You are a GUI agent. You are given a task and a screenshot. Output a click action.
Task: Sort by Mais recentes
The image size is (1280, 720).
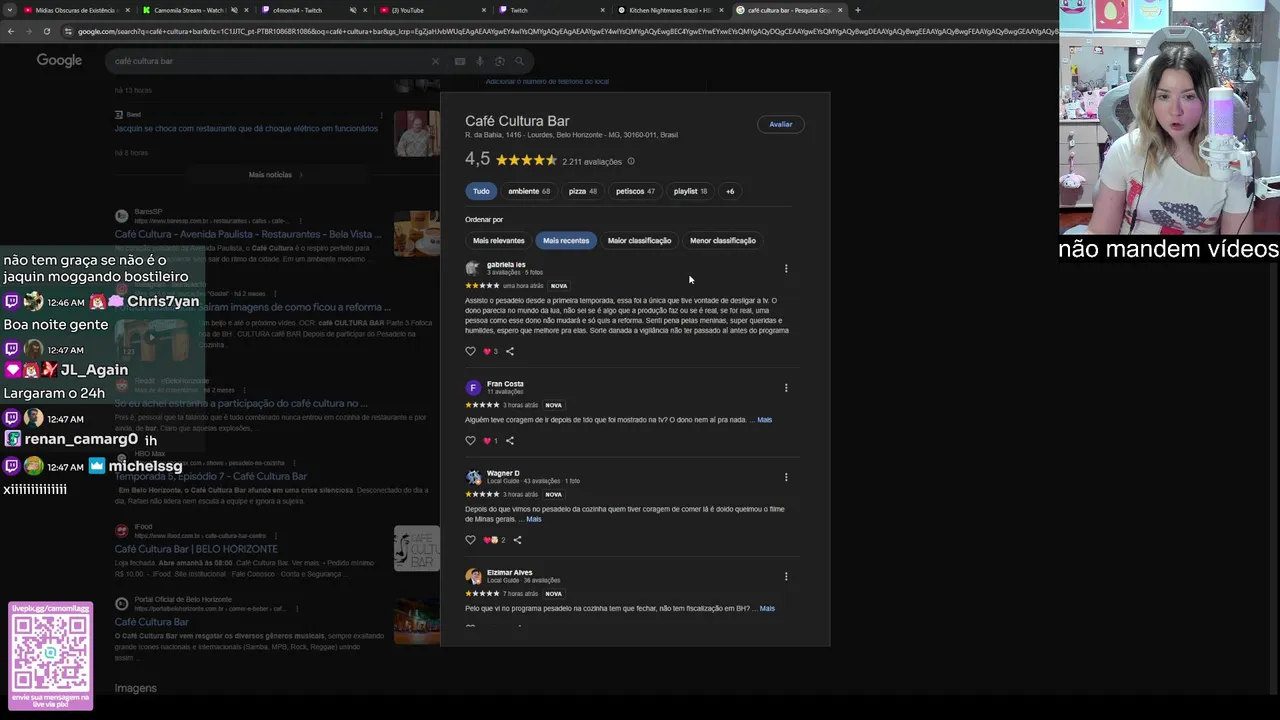[x=566, y=240]
